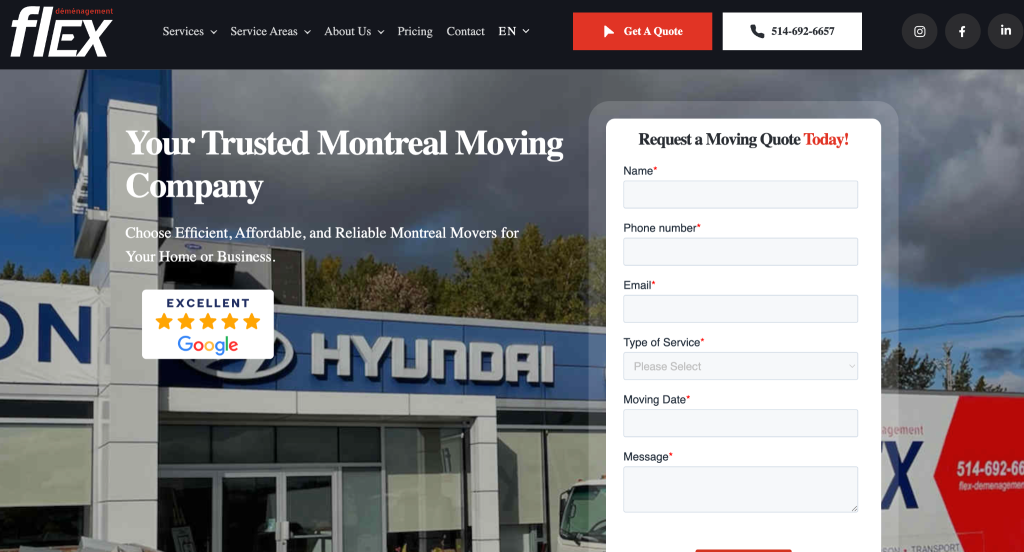This screenshot has height=552, width=1024.
Task: Focus the Message text area
Action: [x=741, y=489]
